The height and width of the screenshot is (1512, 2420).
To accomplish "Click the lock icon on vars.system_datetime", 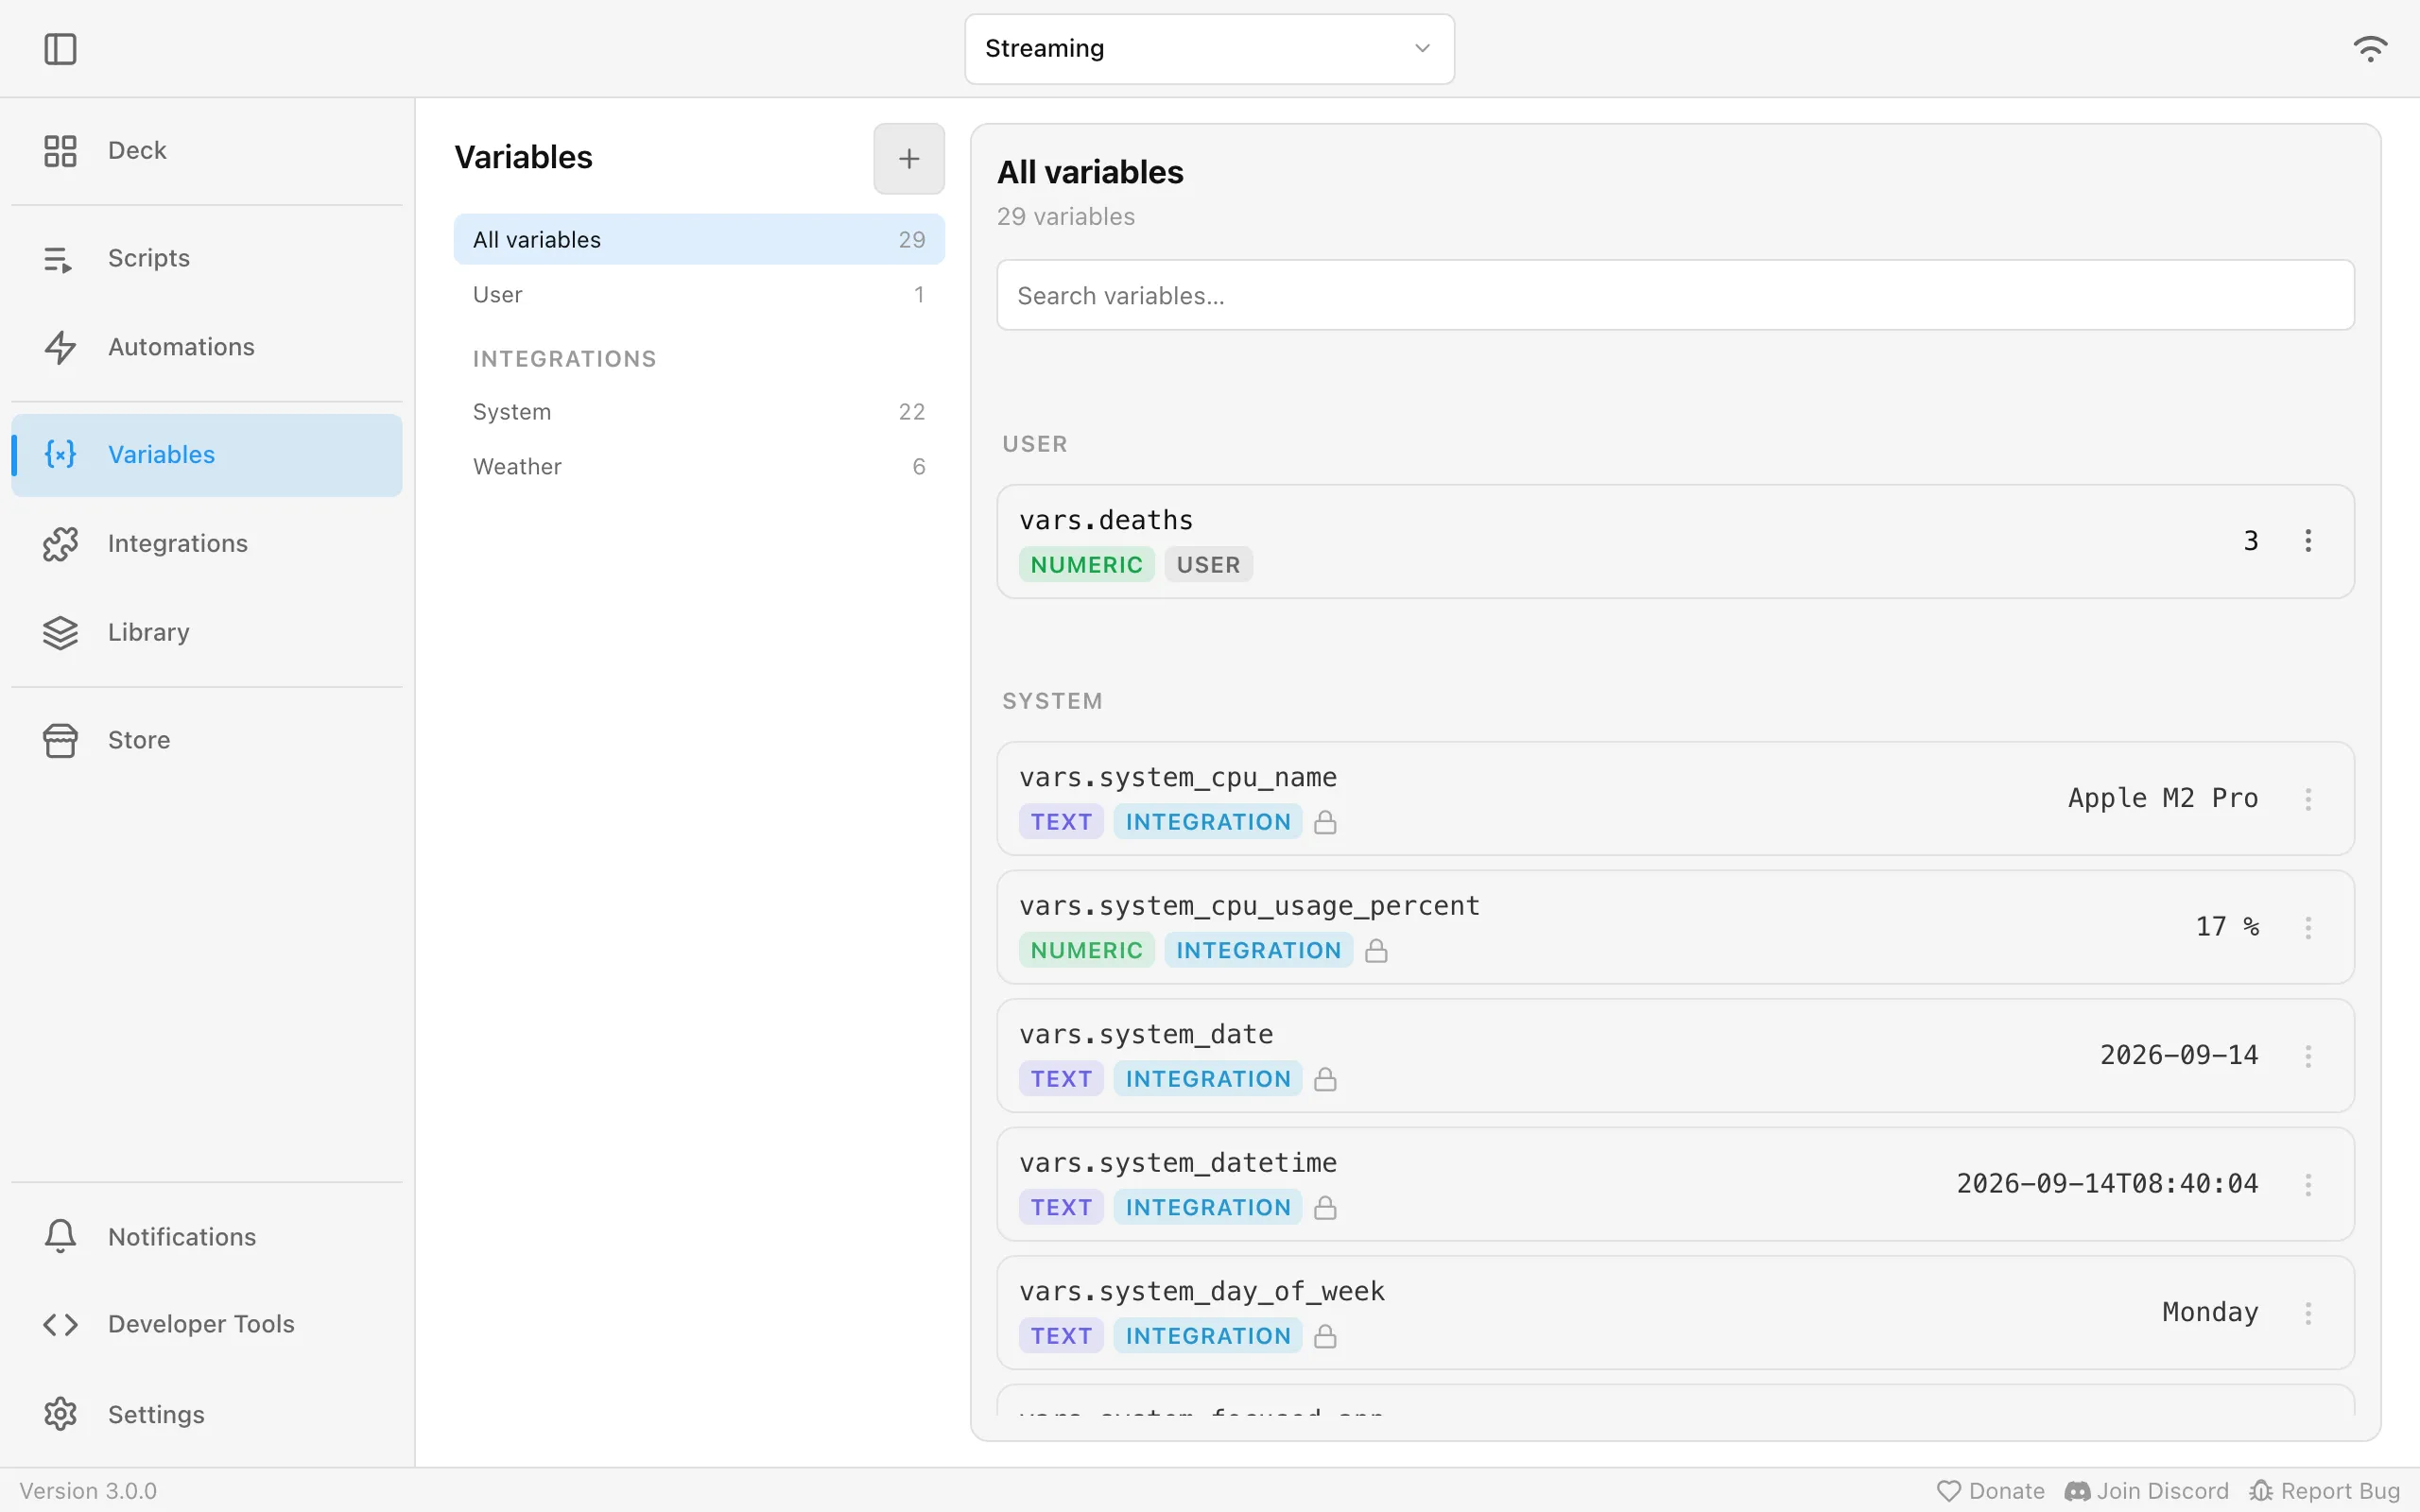I will (x=1325, y=1207).
